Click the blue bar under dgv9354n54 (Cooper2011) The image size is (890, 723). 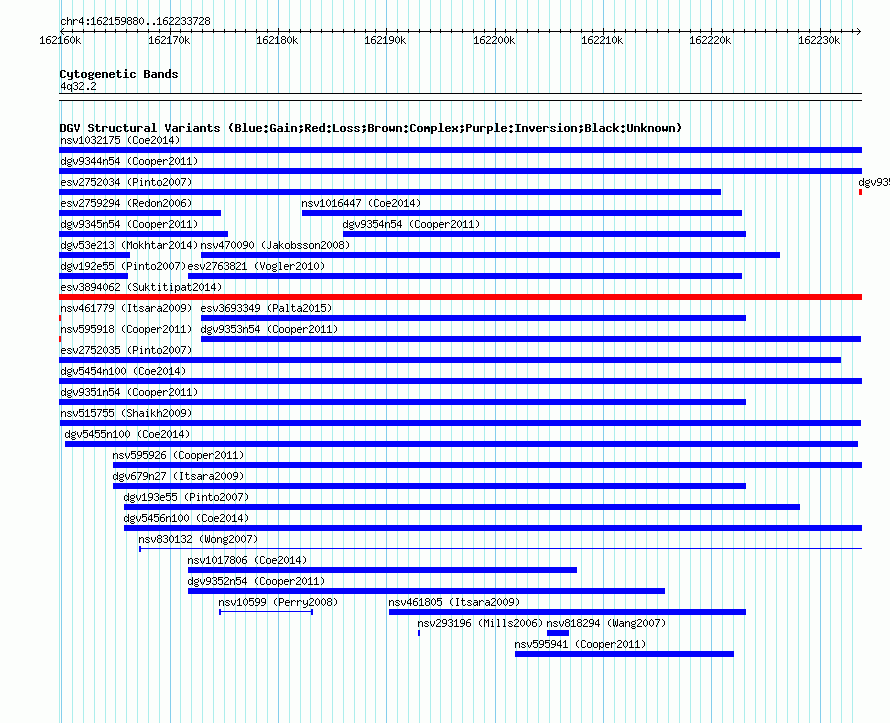point(544,234)
